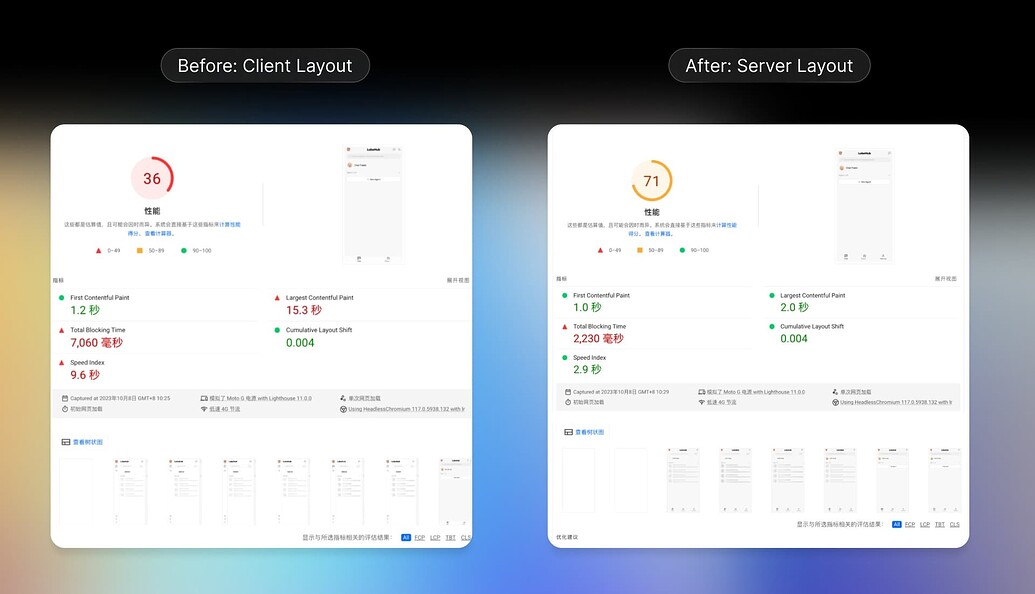Open the page screenshot thumbnail in After panel
This screenshot has width=1035, height=594.
(x=864, y=206)
